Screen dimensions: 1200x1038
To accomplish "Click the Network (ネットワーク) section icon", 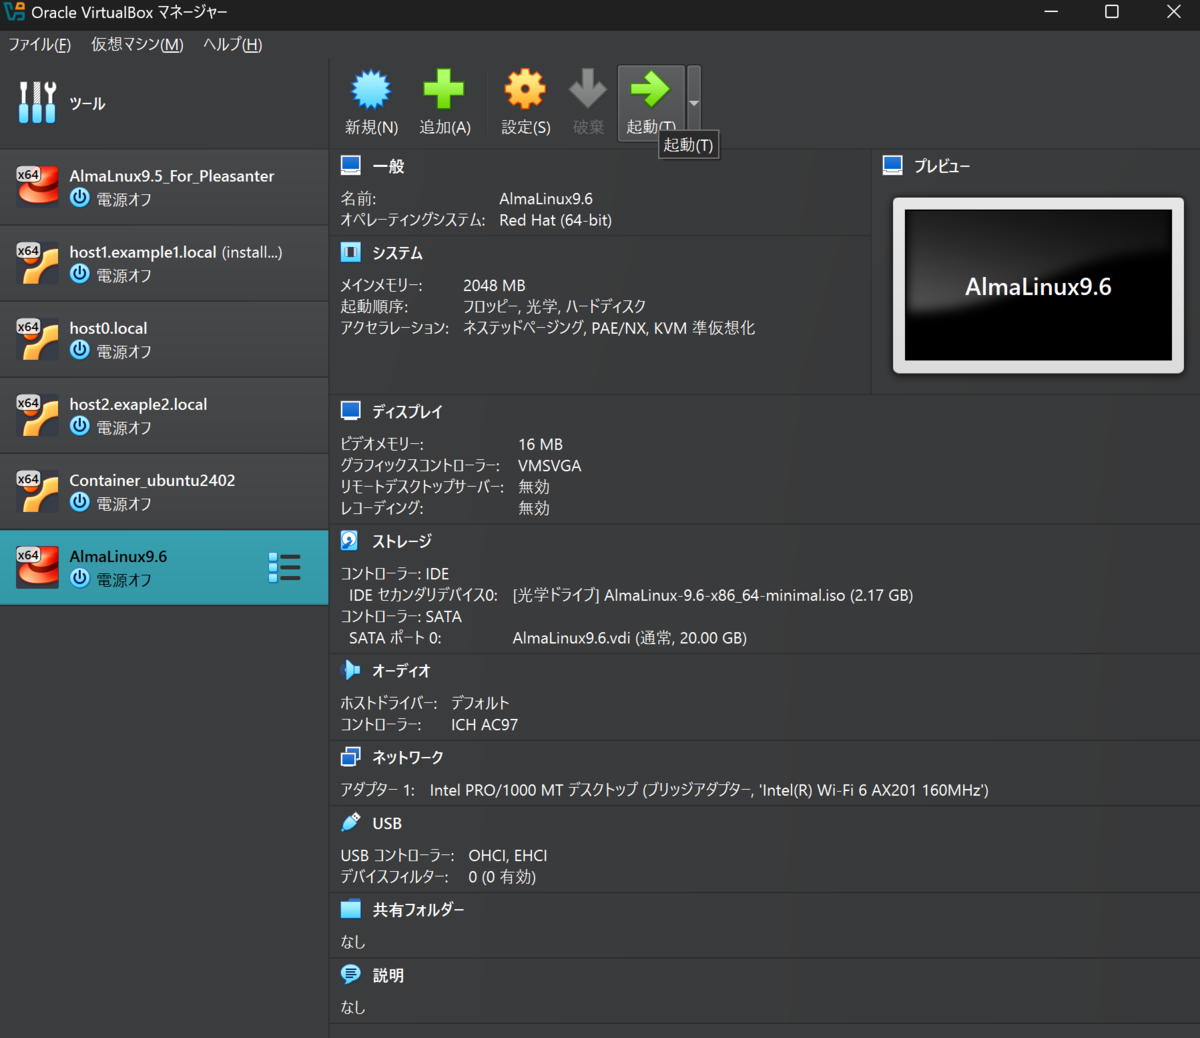I will coord(351,757).
